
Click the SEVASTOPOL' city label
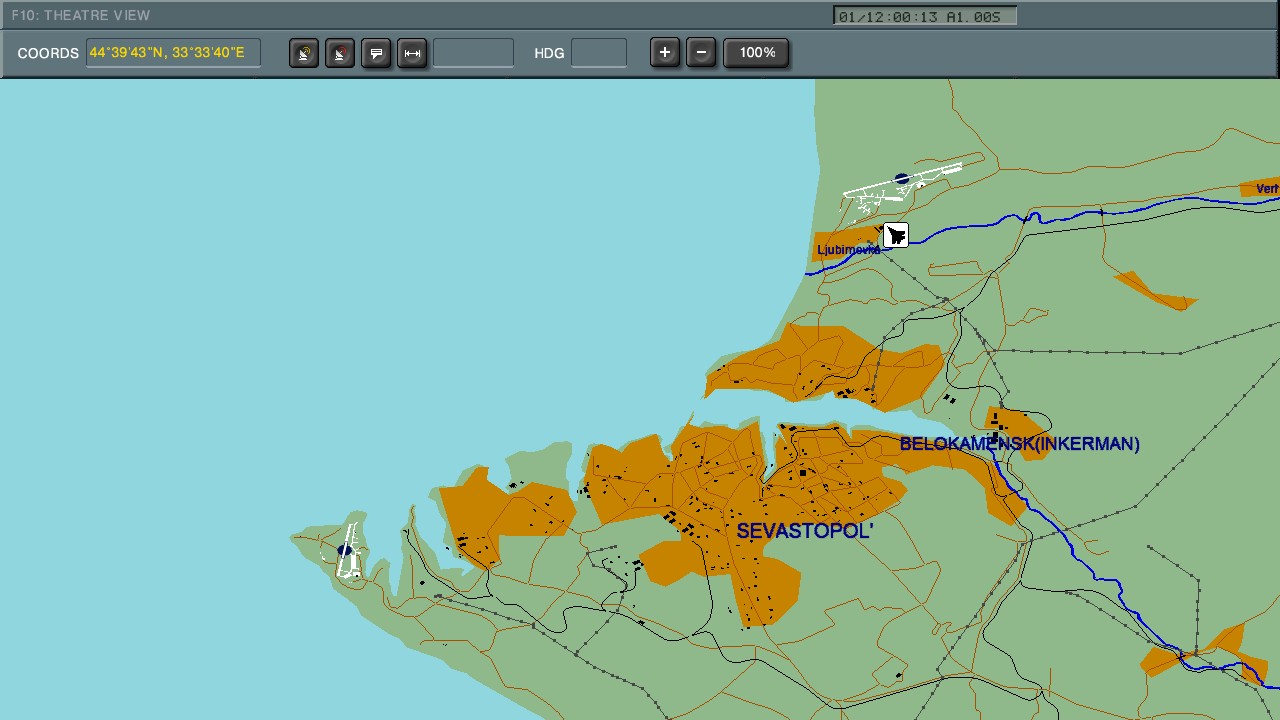[804, 533]
